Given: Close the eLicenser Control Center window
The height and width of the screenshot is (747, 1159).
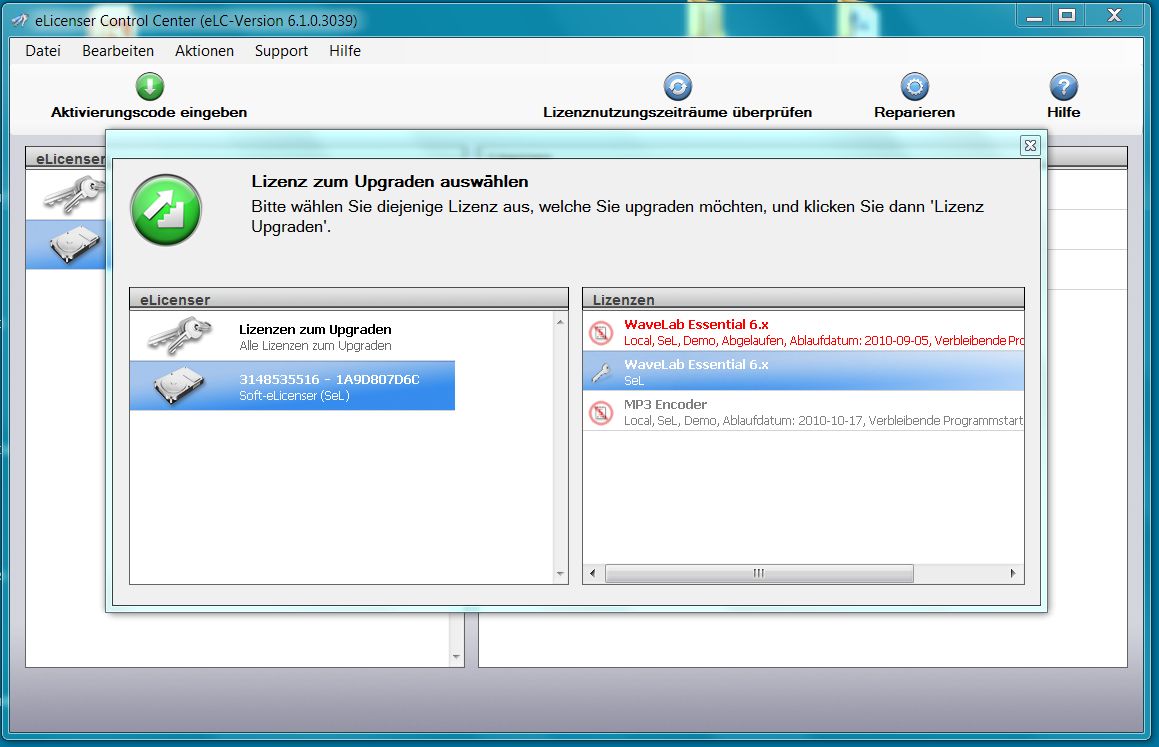Looking at the screenshot, I should (1115, 16).
